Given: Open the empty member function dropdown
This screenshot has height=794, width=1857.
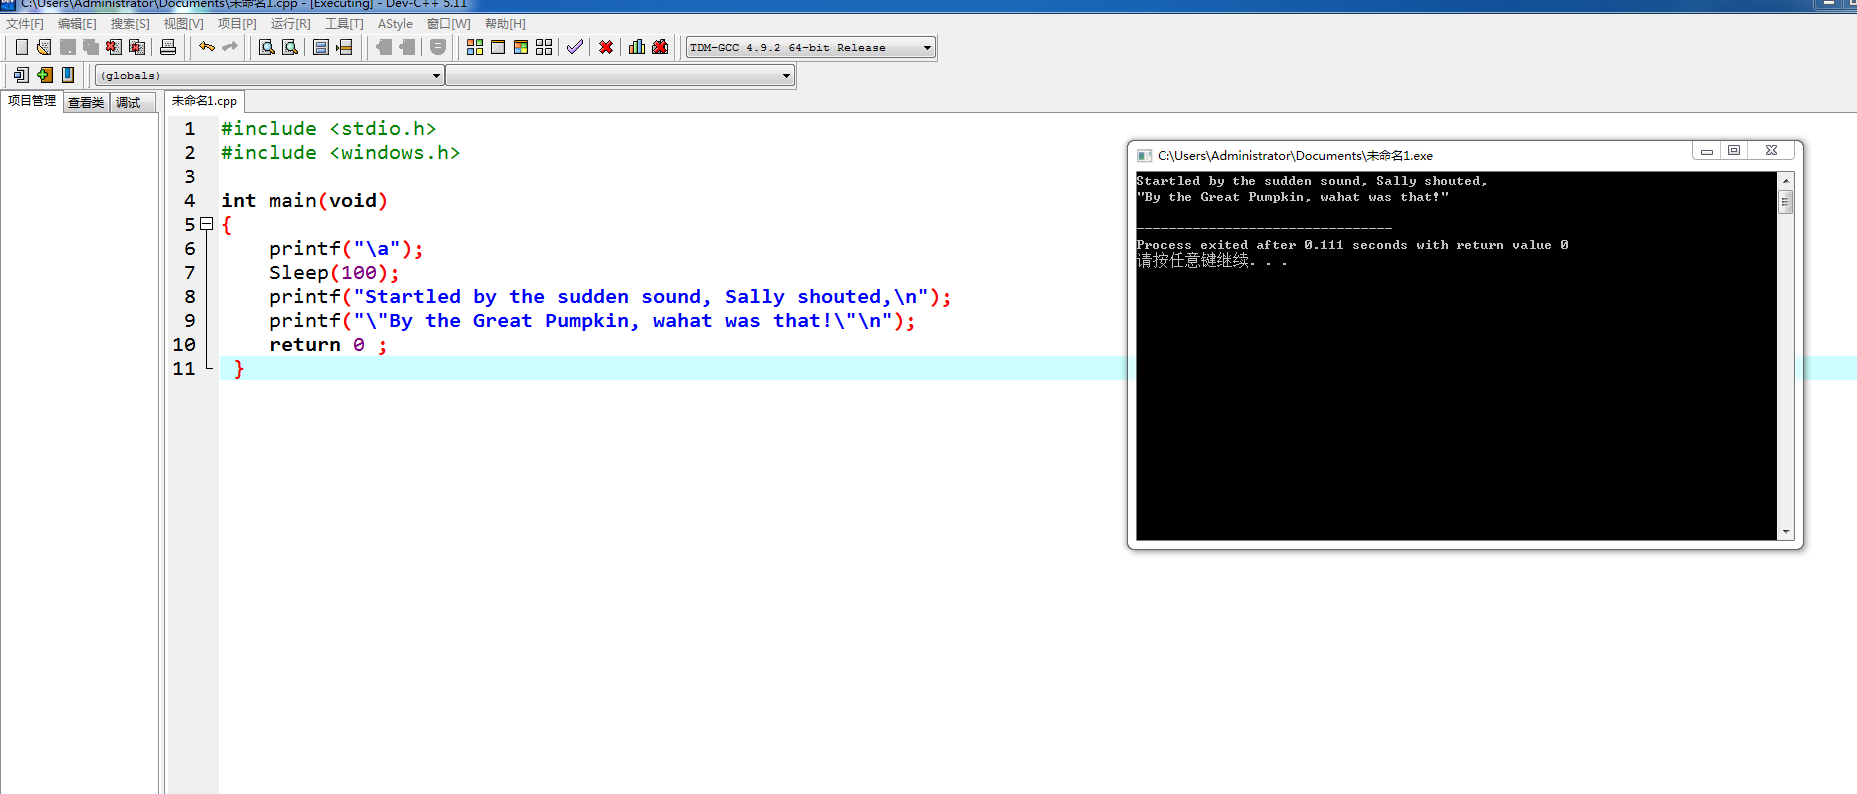Looking at the screenshot, I should [620, 75].
